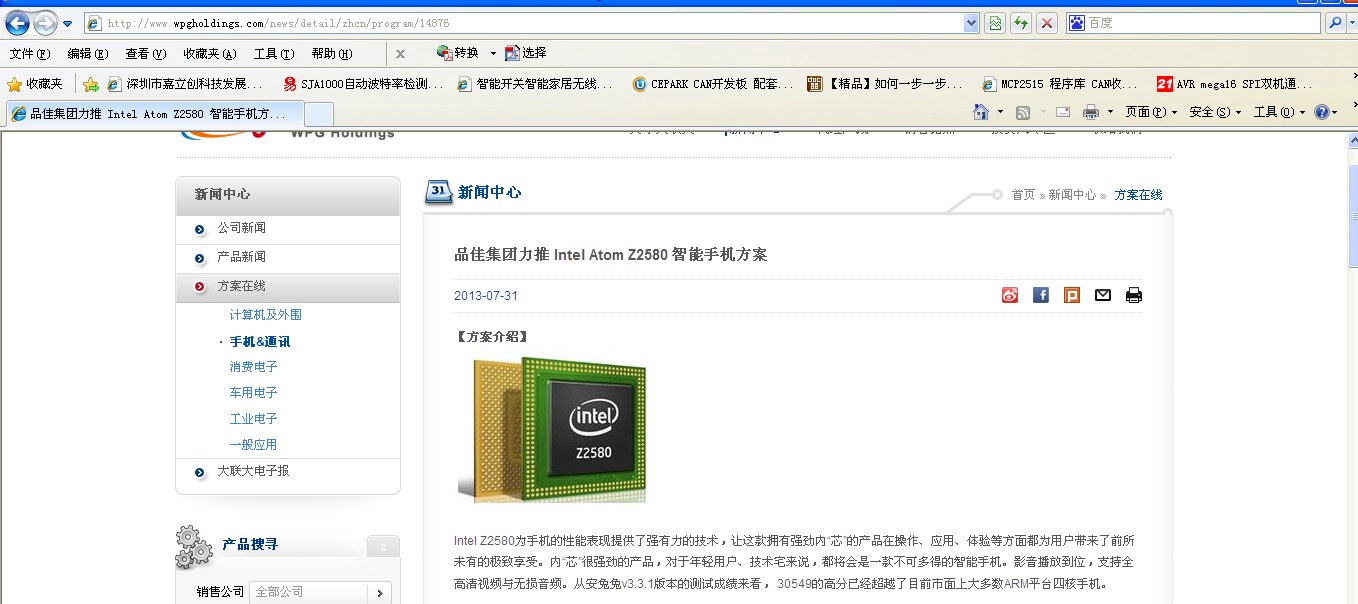Close the 转换 toolbar with its X

click(x=400, y=54)
